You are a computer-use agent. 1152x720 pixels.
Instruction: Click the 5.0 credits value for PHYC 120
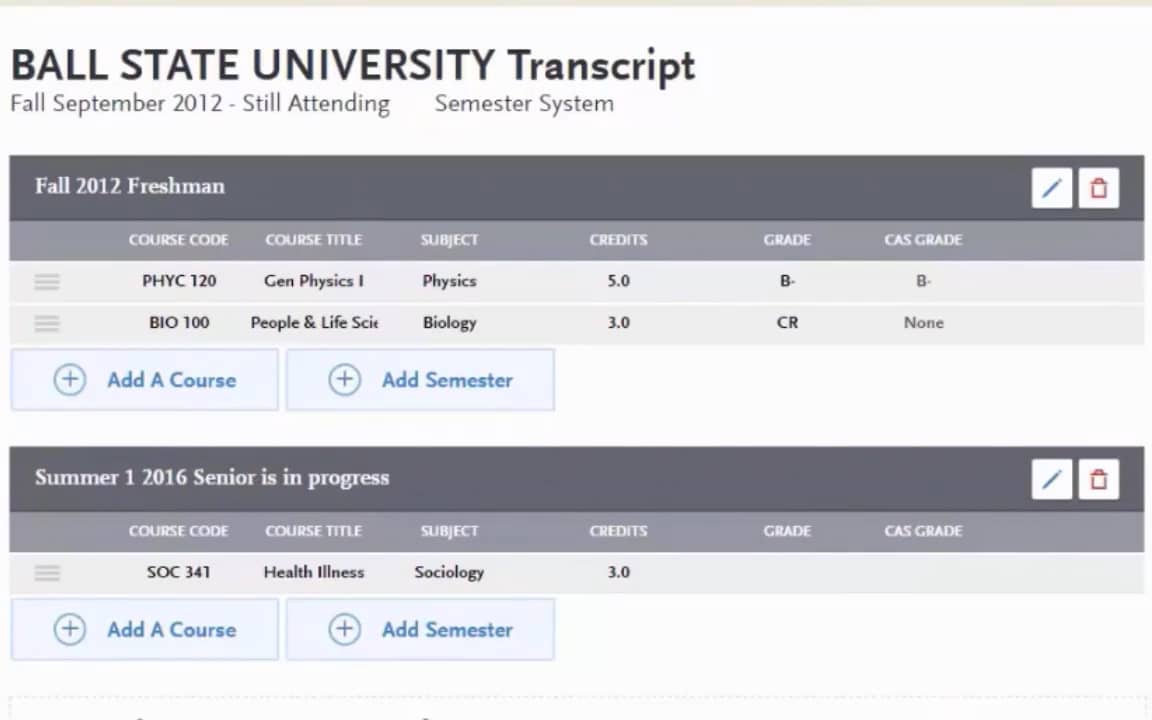(618, 281)
